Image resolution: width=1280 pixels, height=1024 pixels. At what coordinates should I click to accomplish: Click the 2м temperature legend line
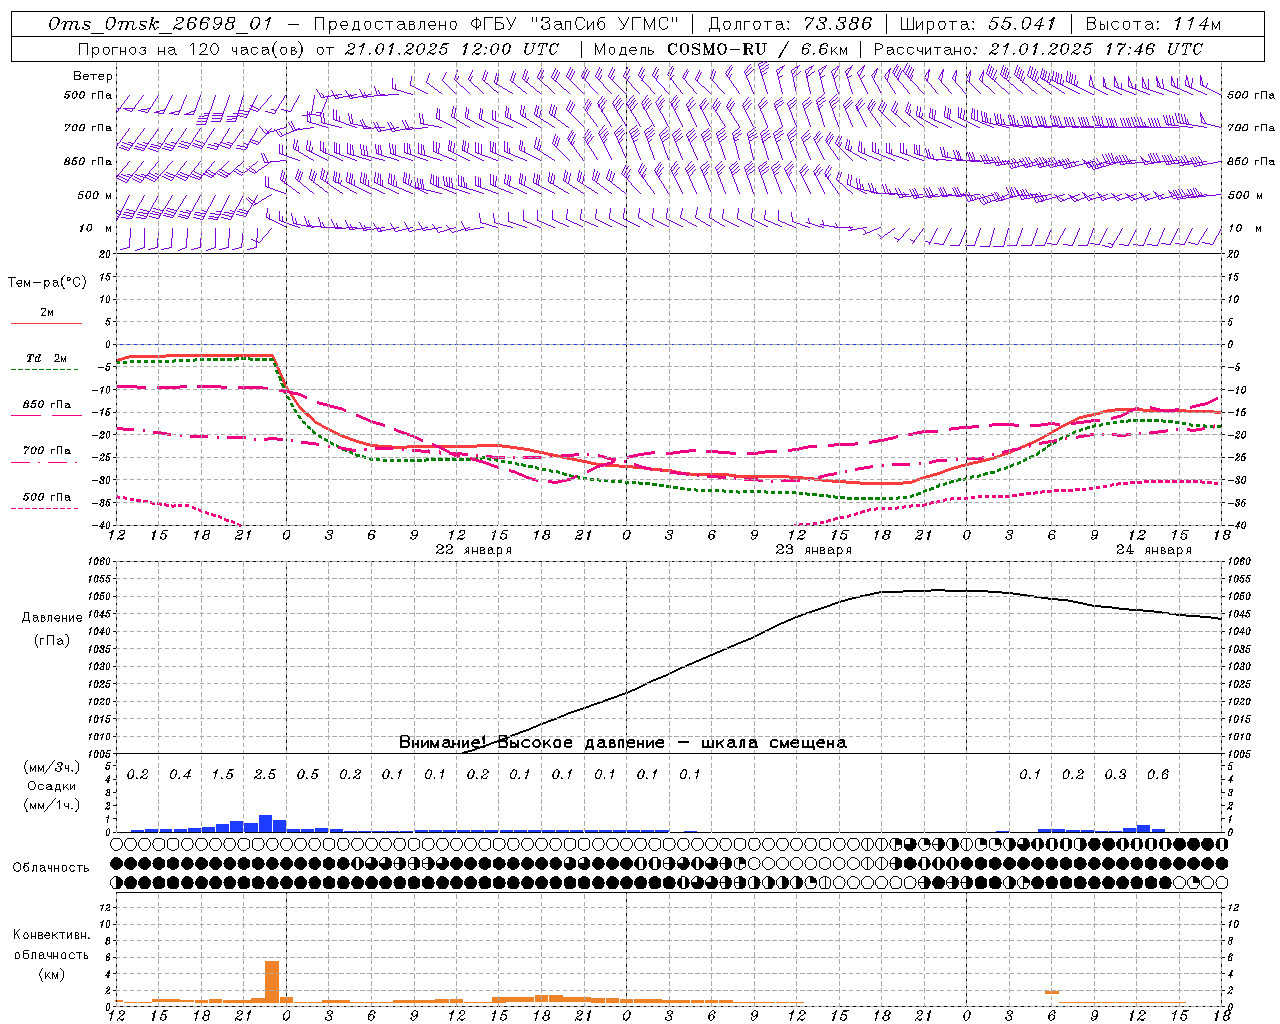[x=47, y=323]
